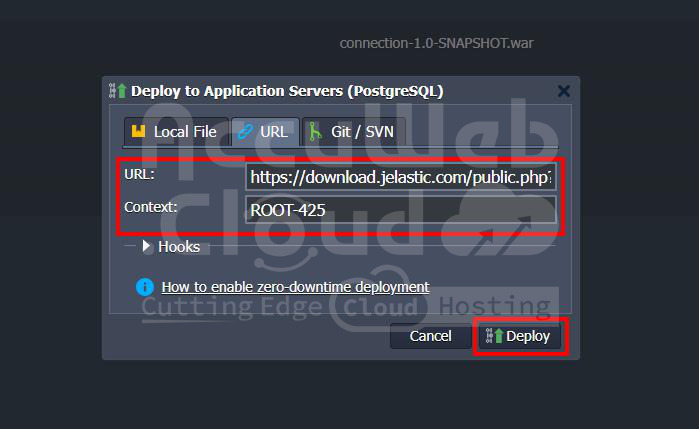Expand the Hooks section triangle
Image resolution: width=699 pixels, height=429 pixels.
(147, 246)
